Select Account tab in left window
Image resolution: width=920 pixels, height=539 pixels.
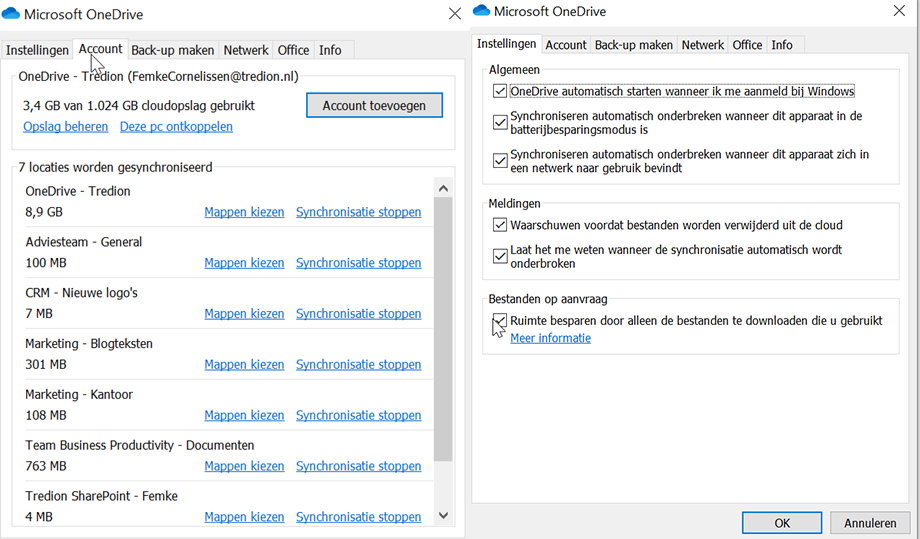click(x=100, y=49)
